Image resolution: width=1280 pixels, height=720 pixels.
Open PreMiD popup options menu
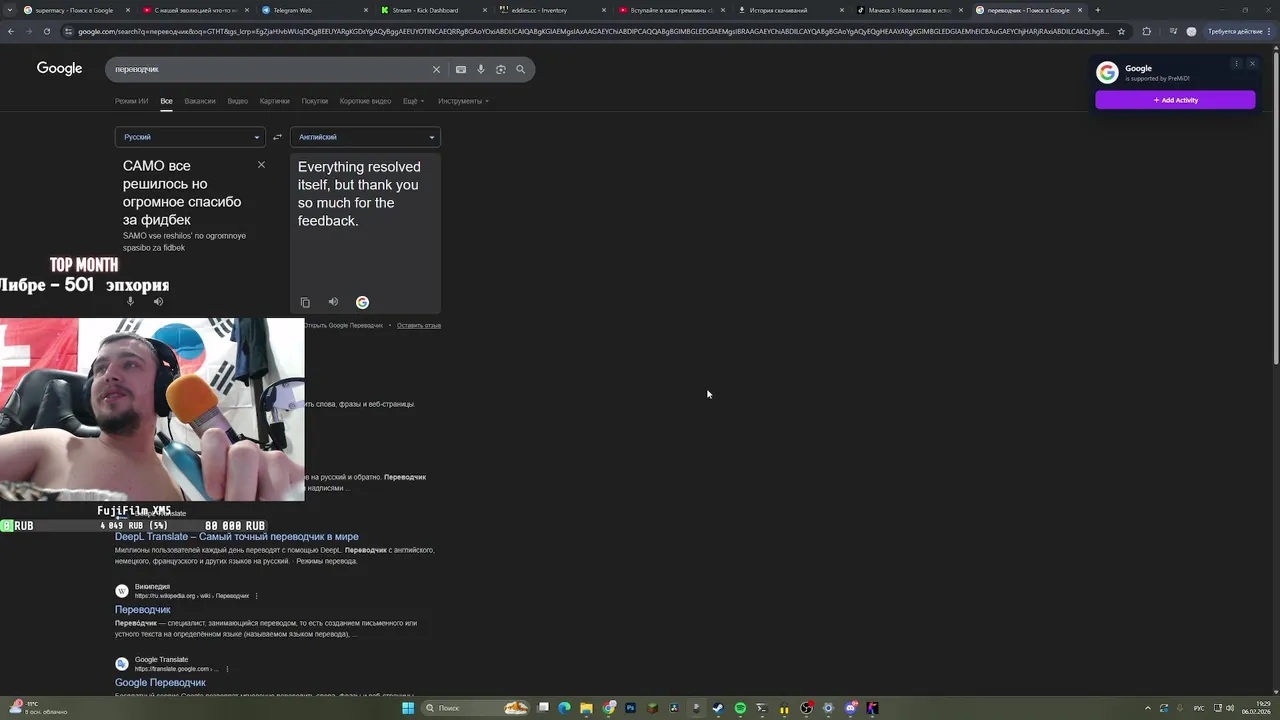click(x=1236, y=64)
